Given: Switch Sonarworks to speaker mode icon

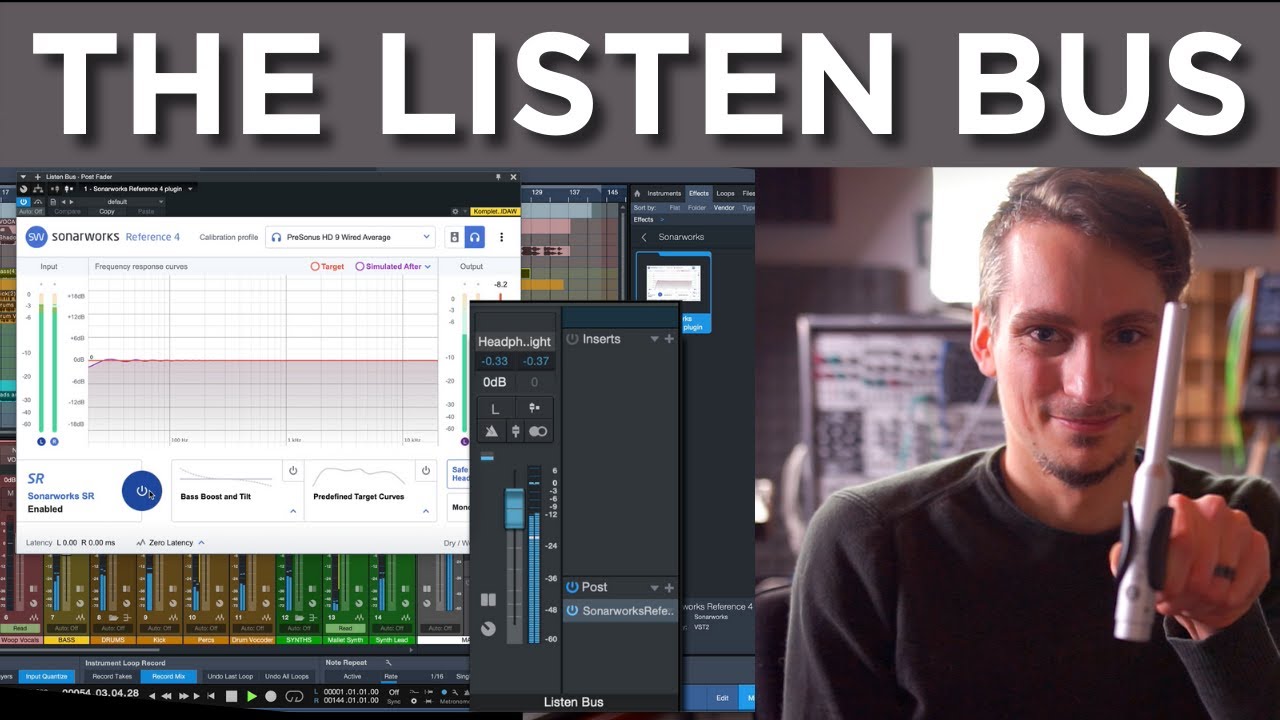Looking at the screenshot, I should [x=454, y=237].
